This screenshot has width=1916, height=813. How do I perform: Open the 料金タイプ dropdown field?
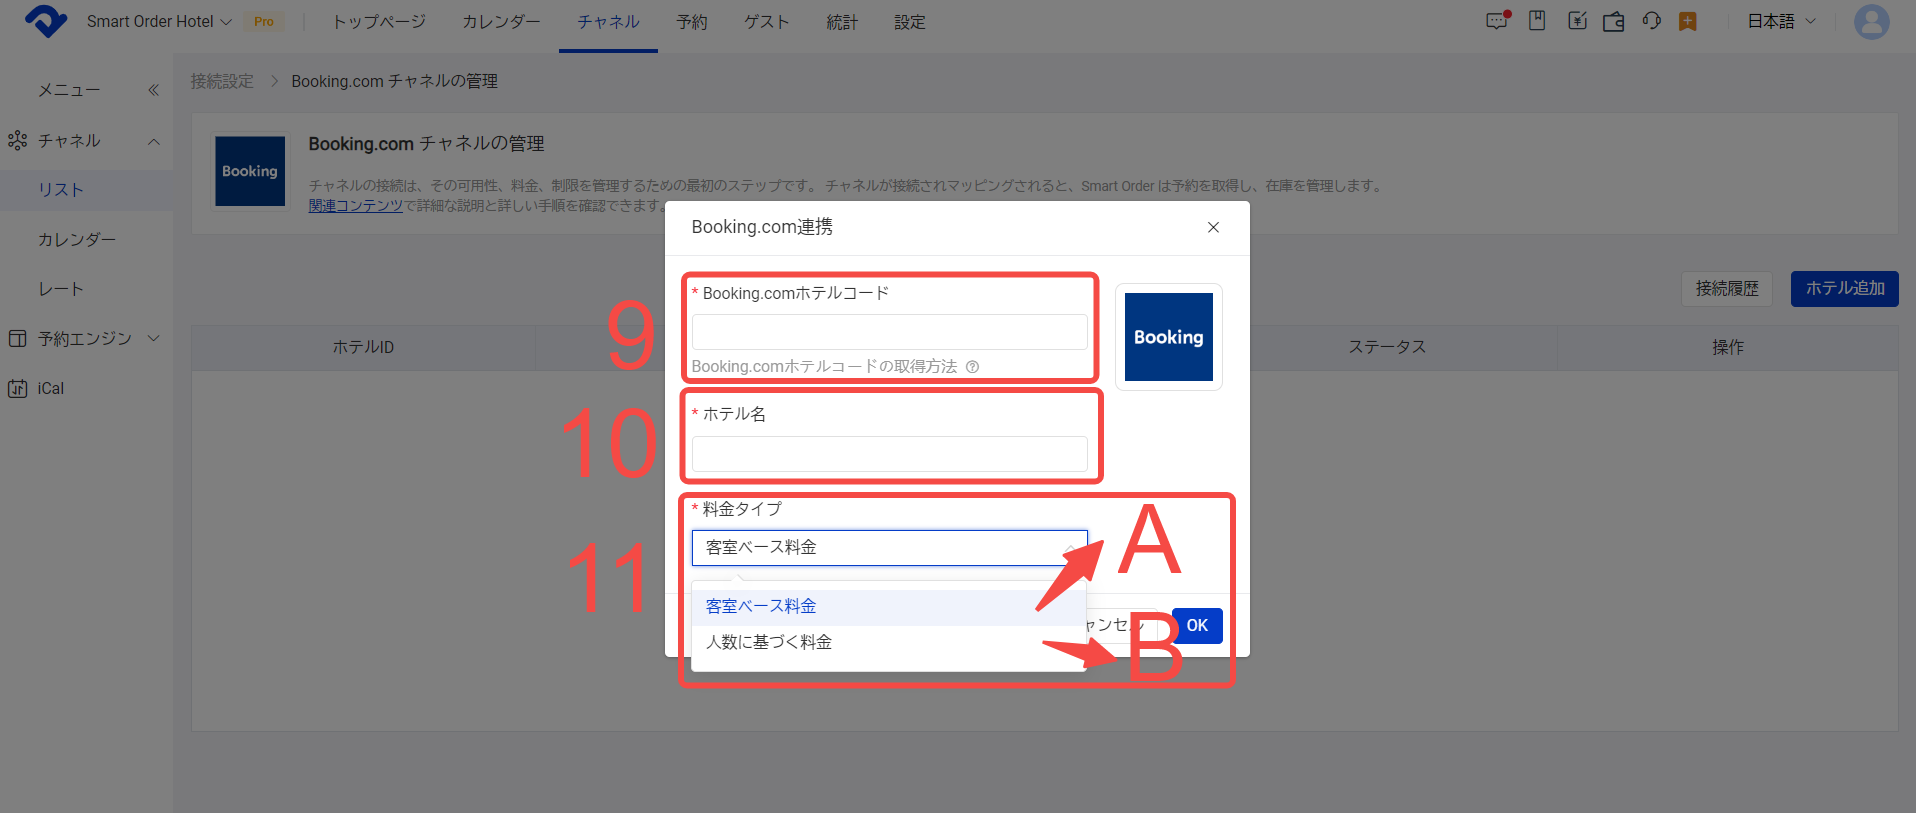889,548
